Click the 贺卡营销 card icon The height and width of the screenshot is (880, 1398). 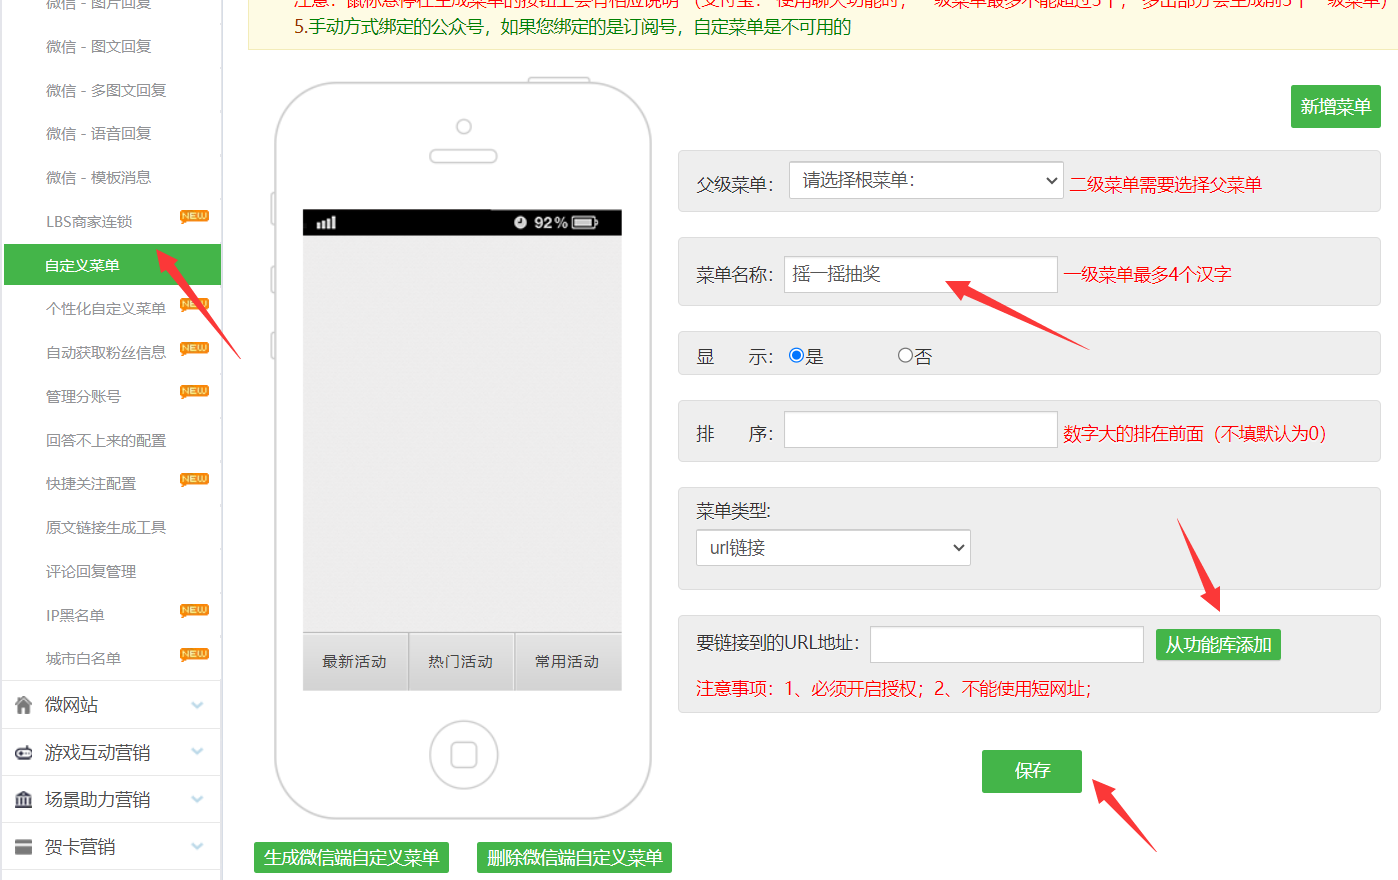click(x=24, y=847)
